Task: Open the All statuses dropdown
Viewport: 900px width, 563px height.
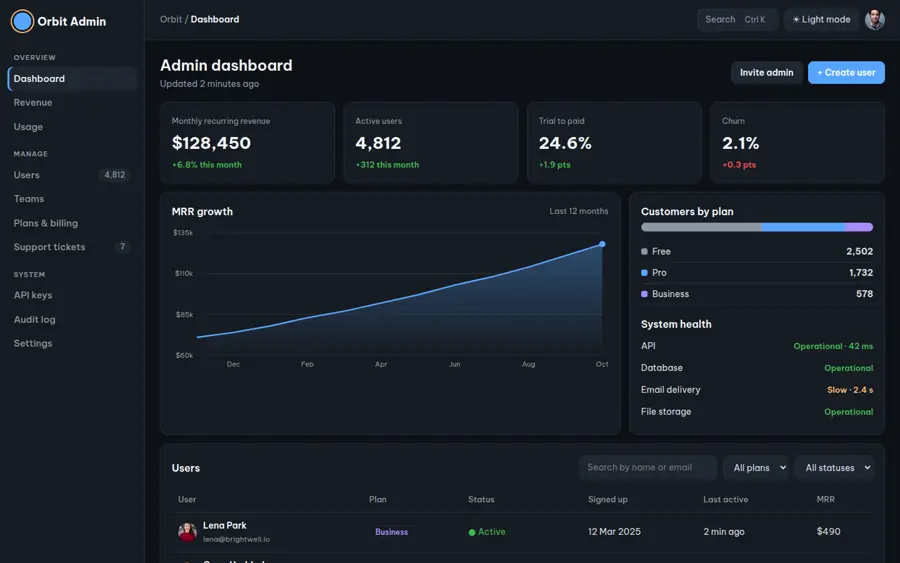Action: 836,468
